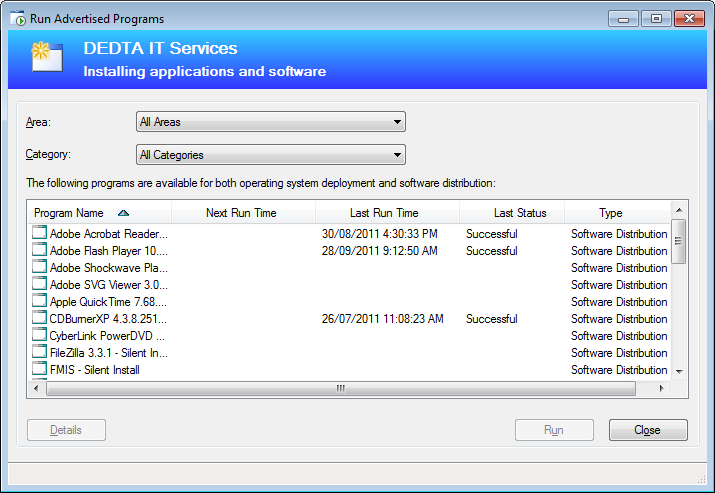Screen dimensions: 715x493
Task: Click Software Distribution type in FMIS row
Action: click(619, 370)
